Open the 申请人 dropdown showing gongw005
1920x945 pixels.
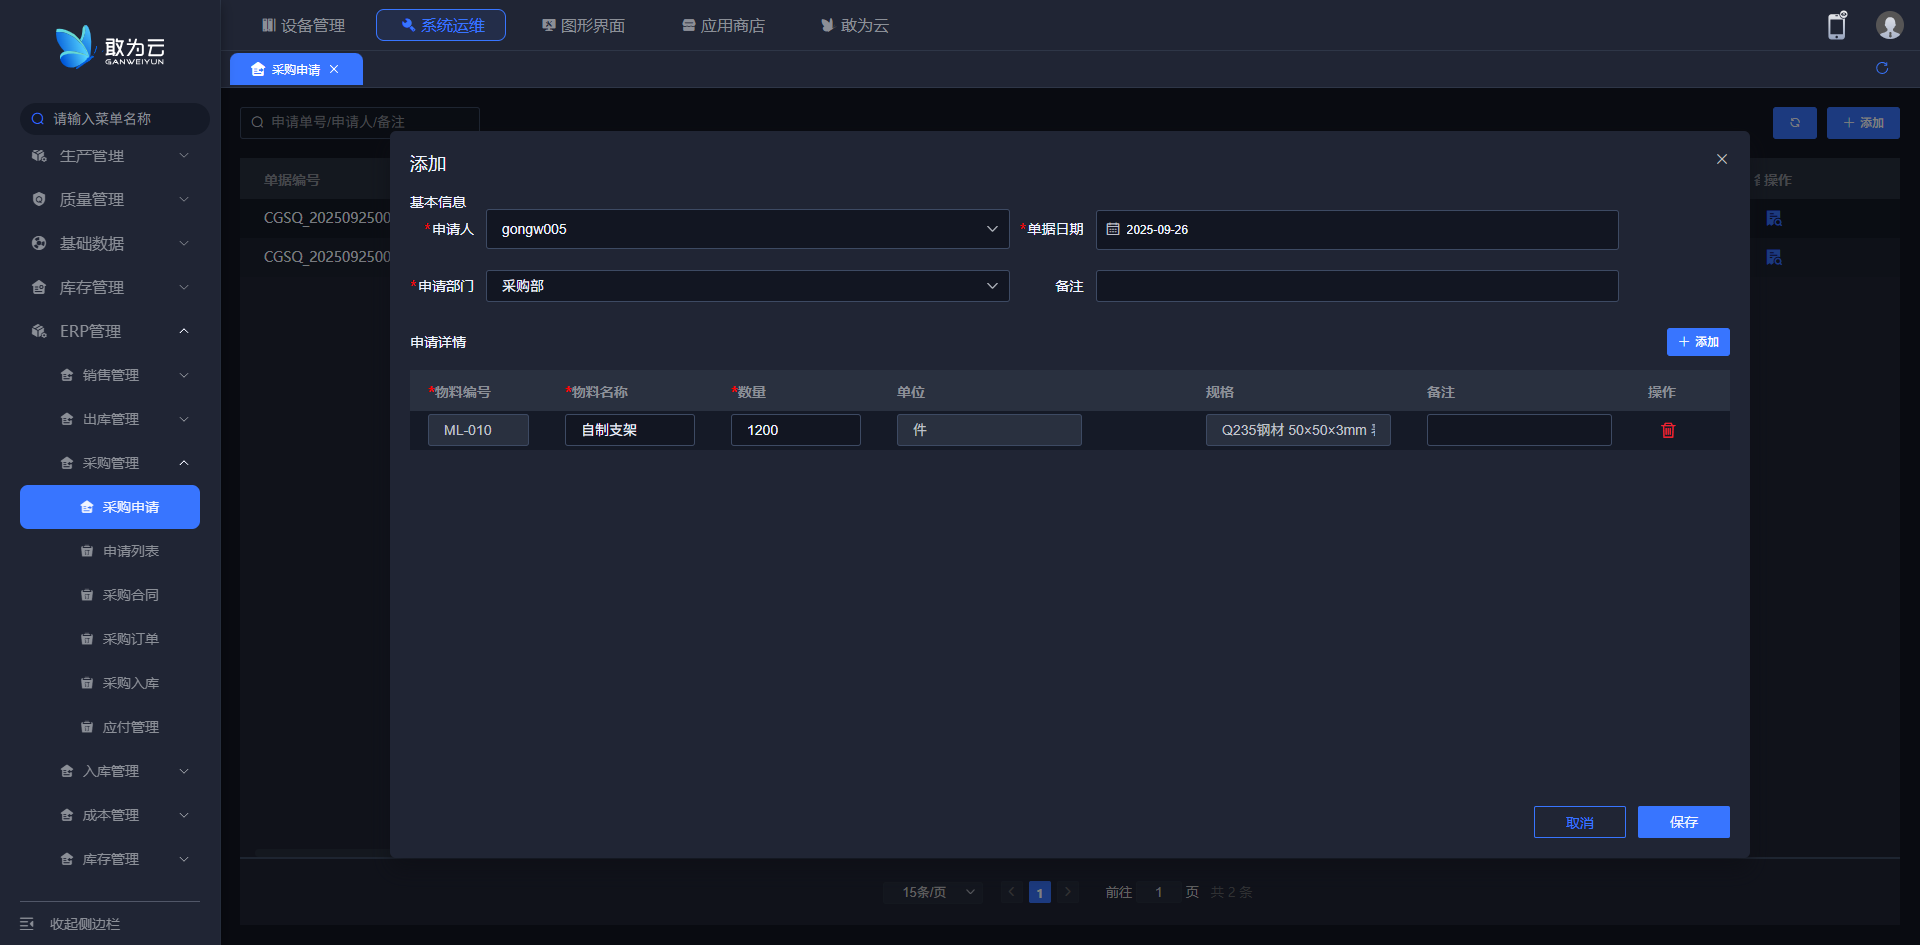[747, 229]
